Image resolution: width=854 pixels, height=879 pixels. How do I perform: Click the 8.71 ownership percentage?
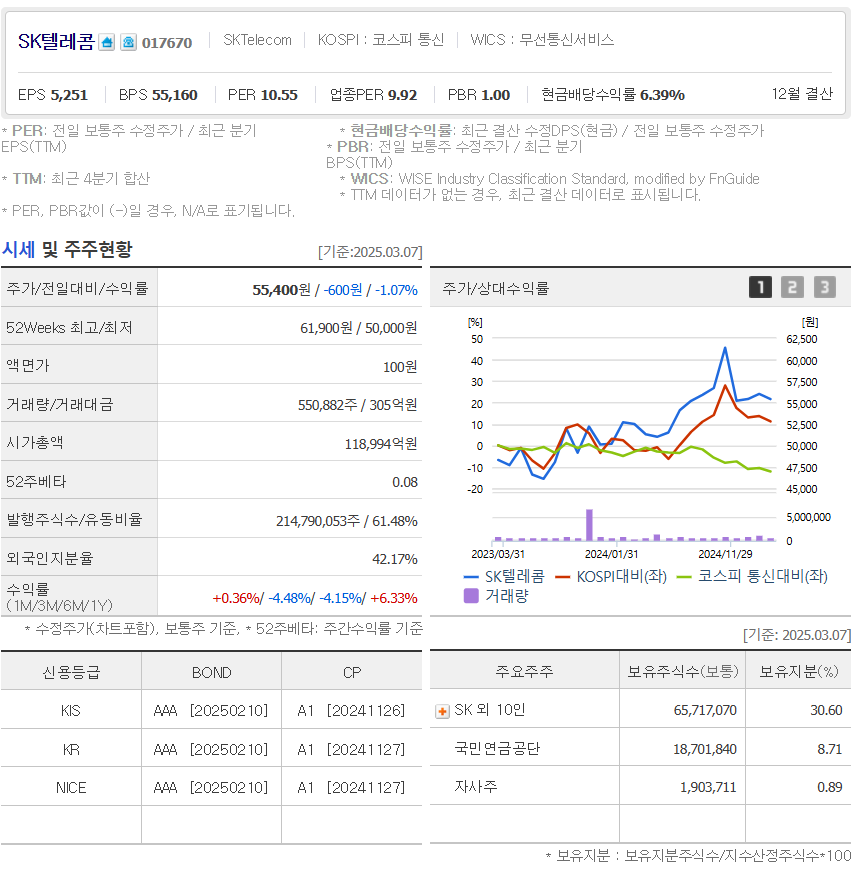pos(829,749)
